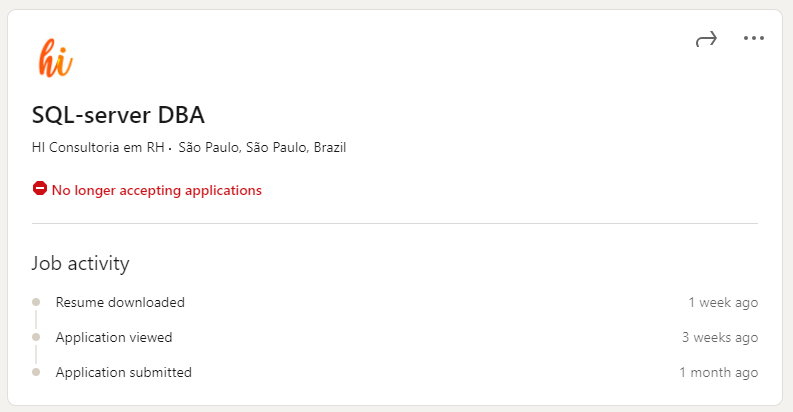Click the orange HI company logo
This screenshot has height=412, width=793.
click(x=55, y=58)
